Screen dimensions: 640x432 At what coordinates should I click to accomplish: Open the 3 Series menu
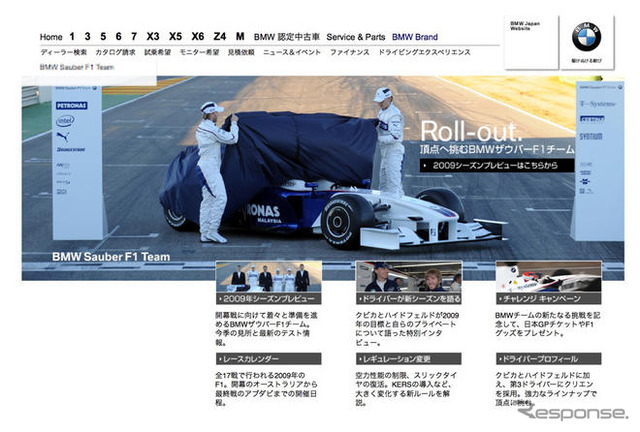tap(87, 37)
